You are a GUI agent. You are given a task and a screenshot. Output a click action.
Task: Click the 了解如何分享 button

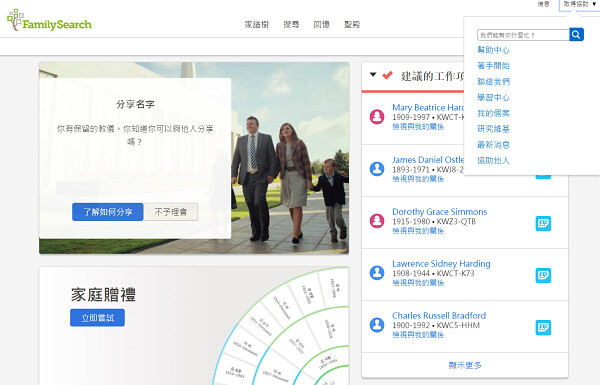(x=108, y=212)
